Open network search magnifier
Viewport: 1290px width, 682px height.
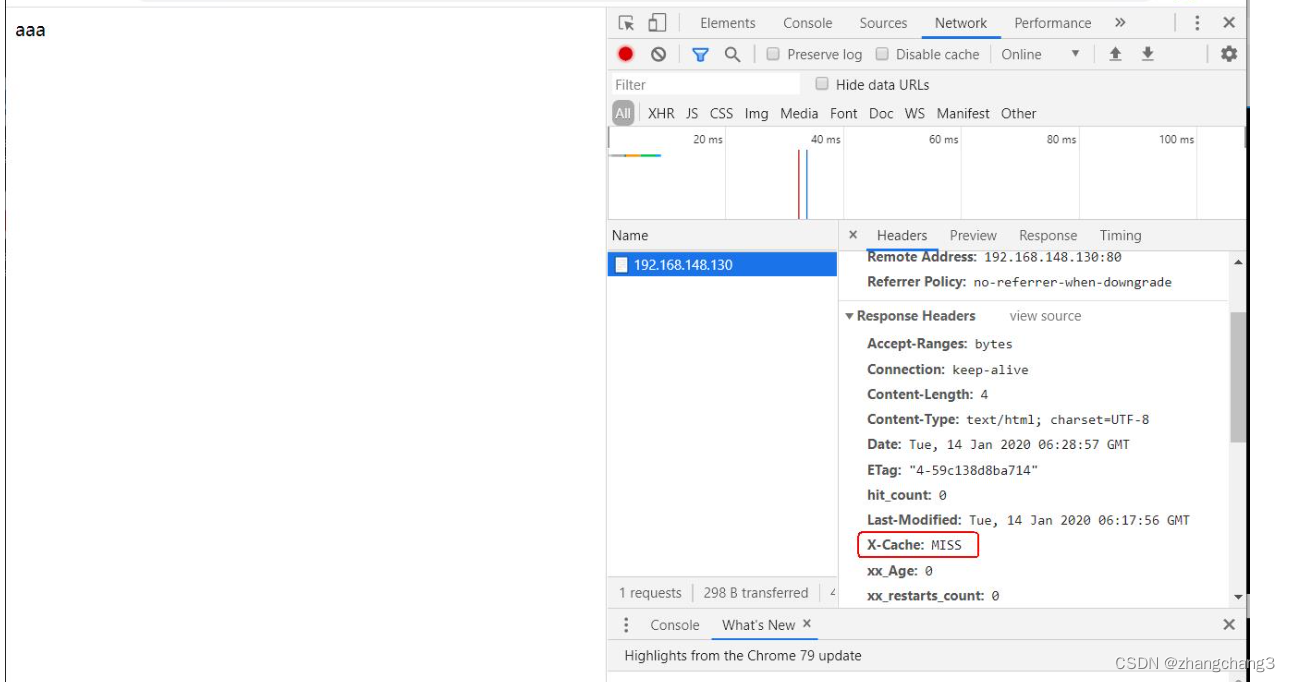[x=732, y=54]
